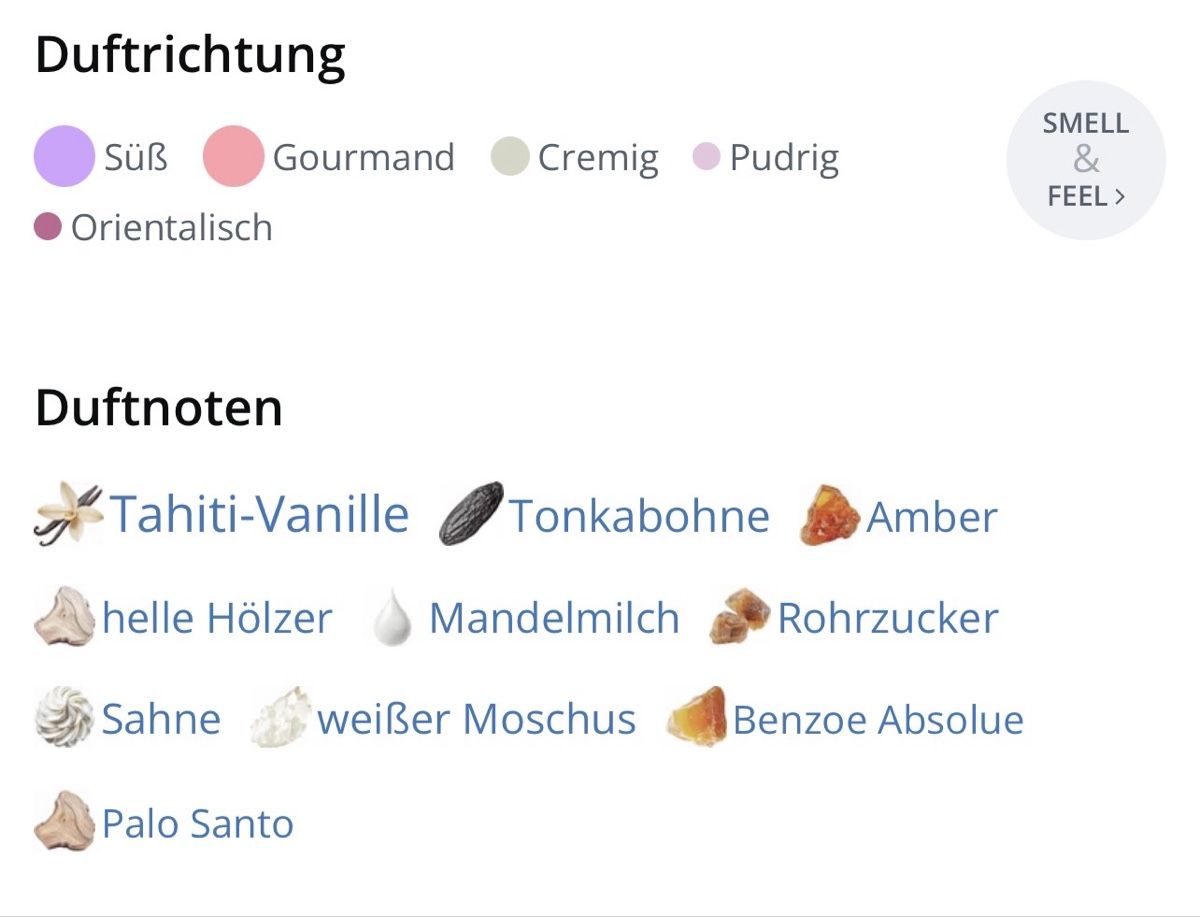This screenshot has width=1200, height=917.
Task: Select the Pudrig scent direction label
Action: [784, 158]
